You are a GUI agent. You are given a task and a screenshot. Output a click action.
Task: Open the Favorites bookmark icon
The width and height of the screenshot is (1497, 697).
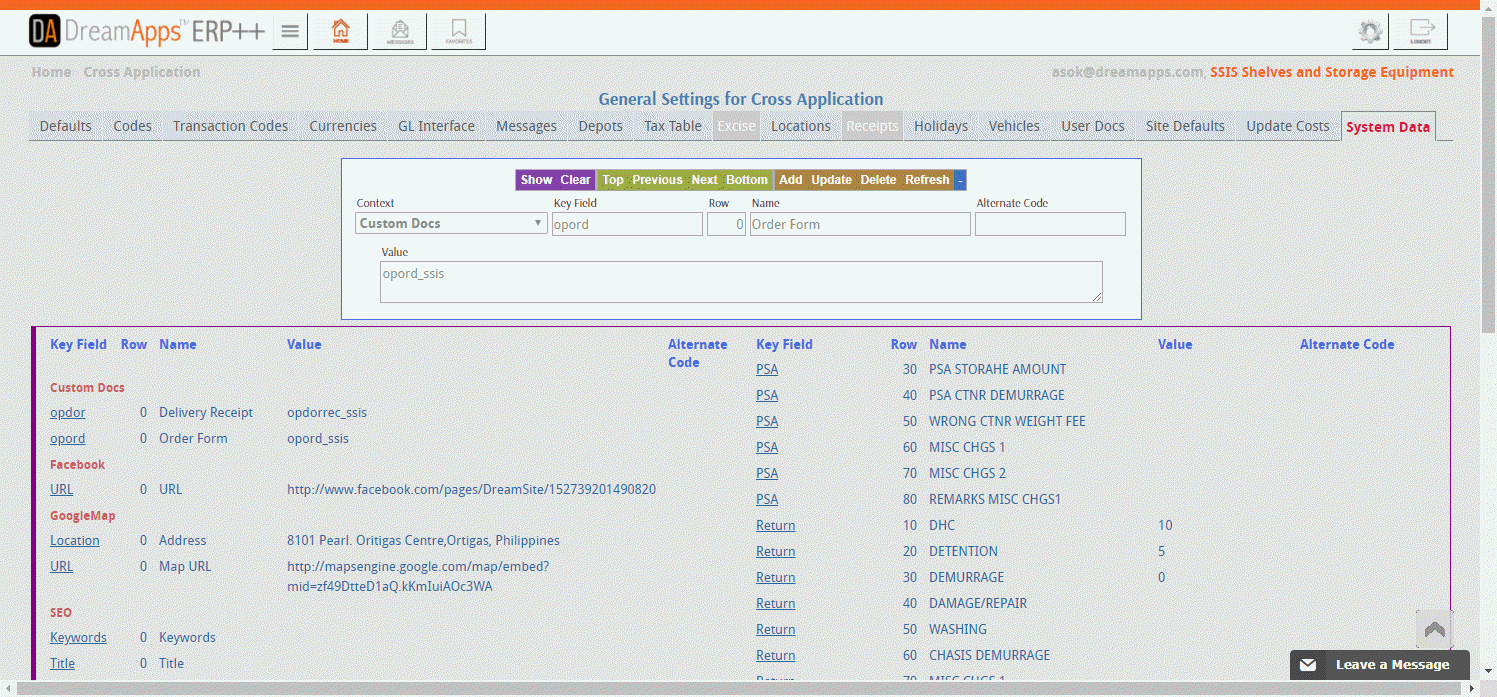pos(459,31)
